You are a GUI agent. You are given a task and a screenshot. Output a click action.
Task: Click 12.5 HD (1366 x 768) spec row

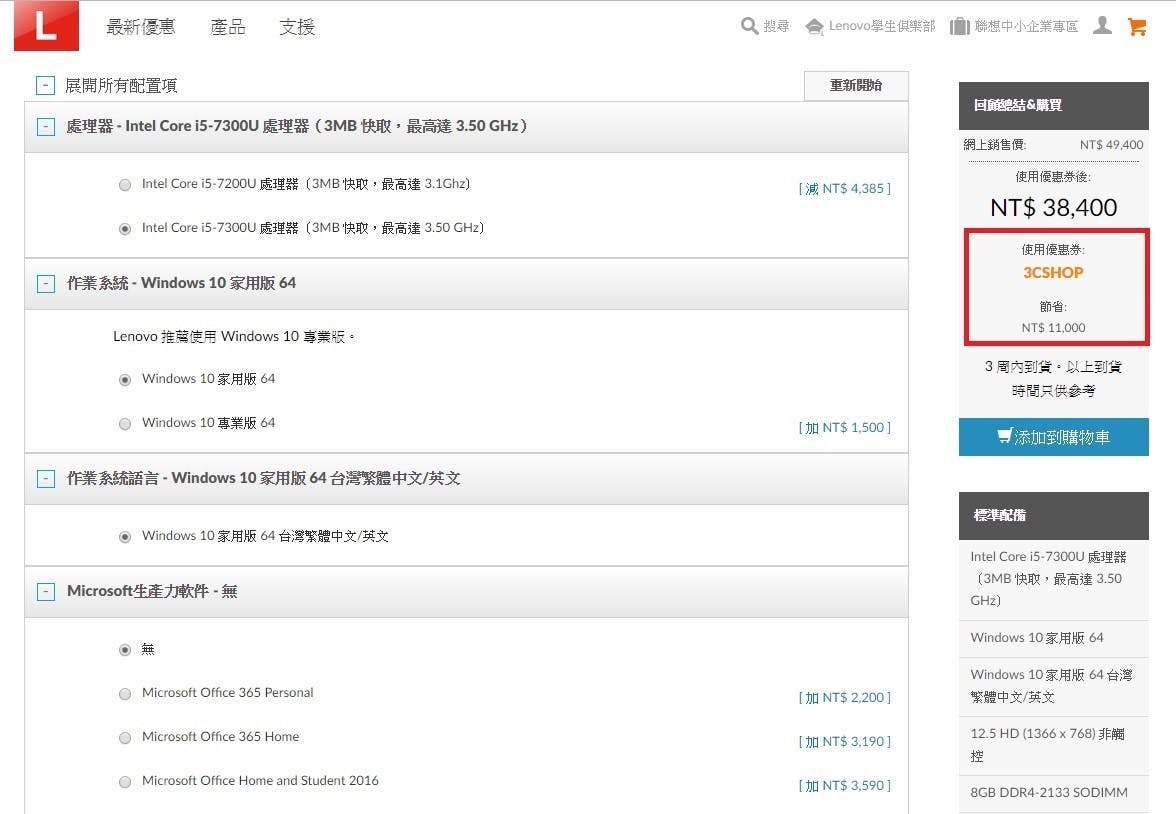coord(1054,745)
